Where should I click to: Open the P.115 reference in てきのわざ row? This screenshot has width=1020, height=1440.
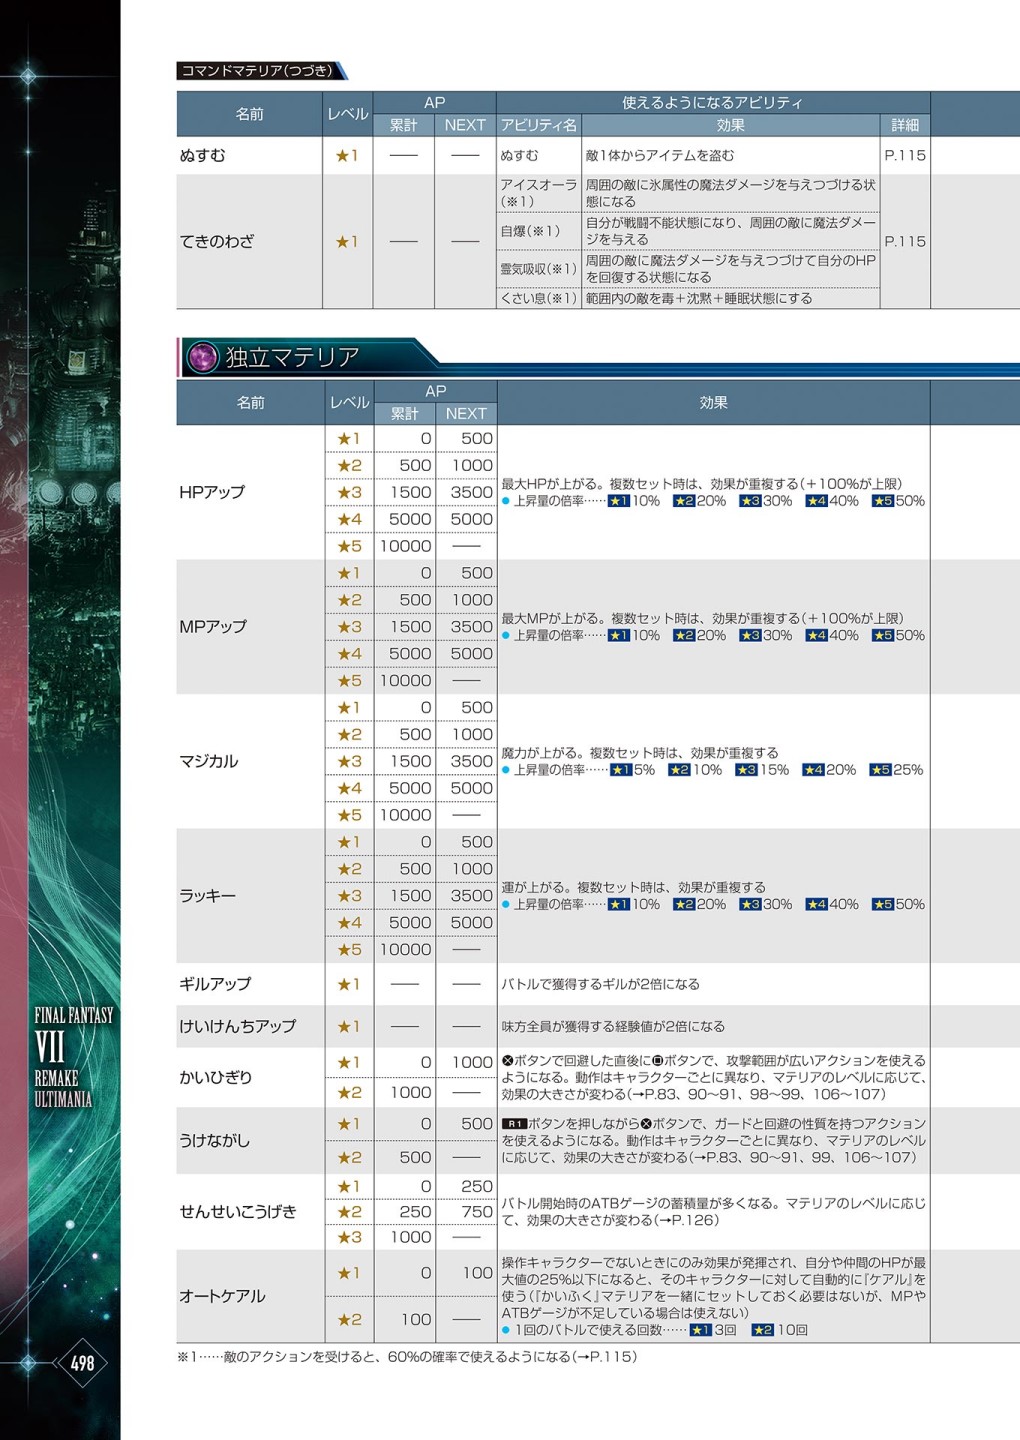(x=904, y=242)
